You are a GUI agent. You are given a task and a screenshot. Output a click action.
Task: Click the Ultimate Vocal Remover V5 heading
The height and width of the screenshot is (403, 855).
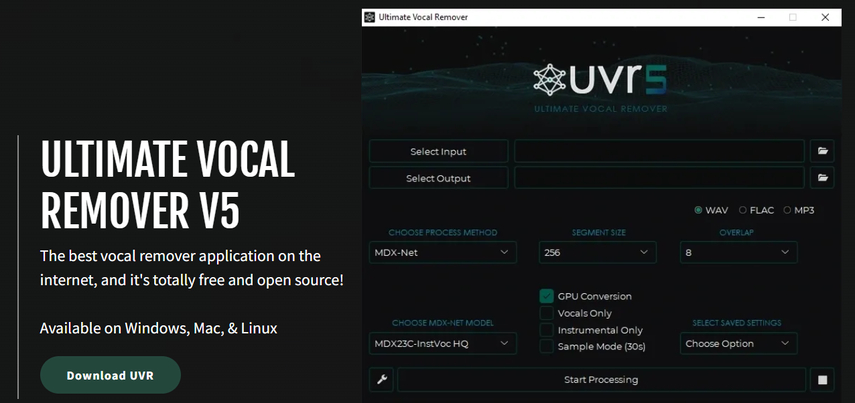point(167,184)
